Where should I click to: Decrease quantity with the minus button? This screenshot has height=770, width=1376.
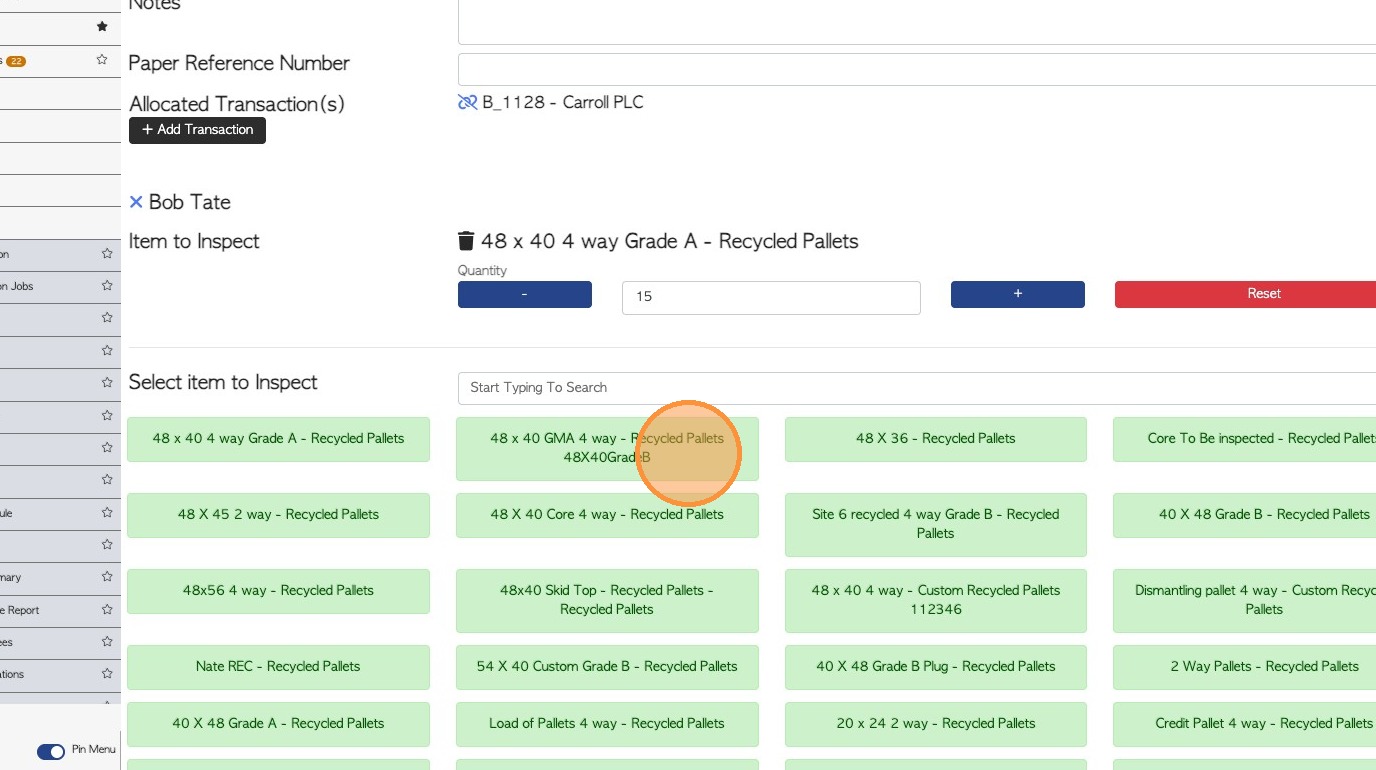525,294
